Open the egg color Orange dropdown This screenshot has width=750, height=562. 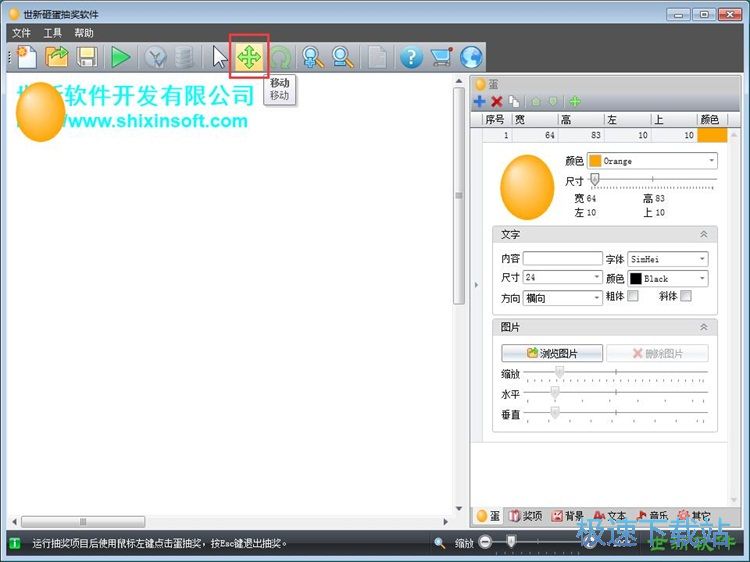click(x=652, y=161)
